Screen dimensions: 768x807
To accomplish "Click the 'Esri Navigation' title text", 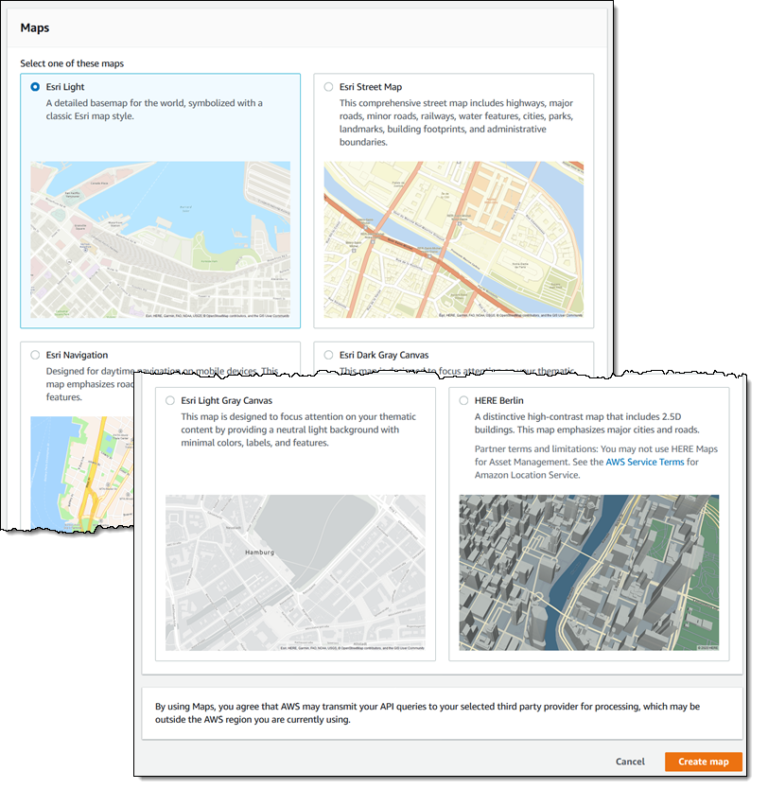I will pyautogui.click(x=77, y=355).
